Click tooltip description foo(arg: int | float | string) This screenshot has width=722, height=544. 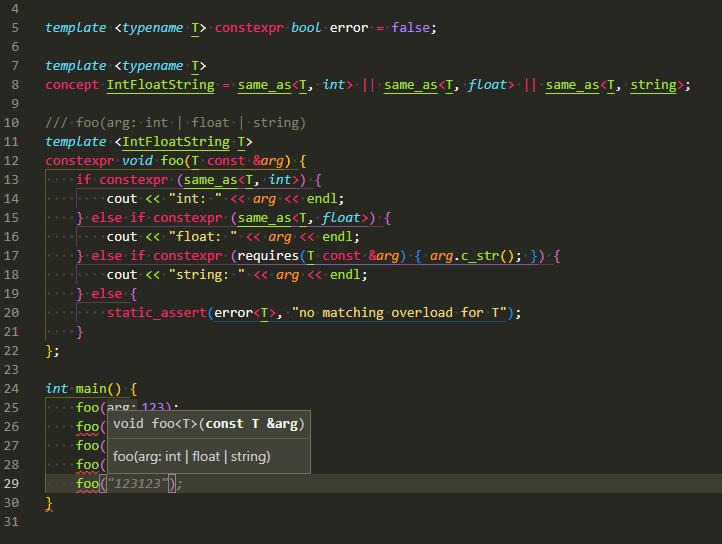(x=191, y=457)
